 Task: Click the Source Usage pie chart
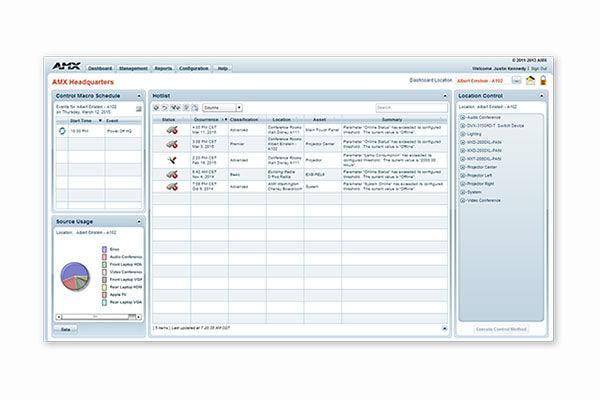[x=75, y=276]
